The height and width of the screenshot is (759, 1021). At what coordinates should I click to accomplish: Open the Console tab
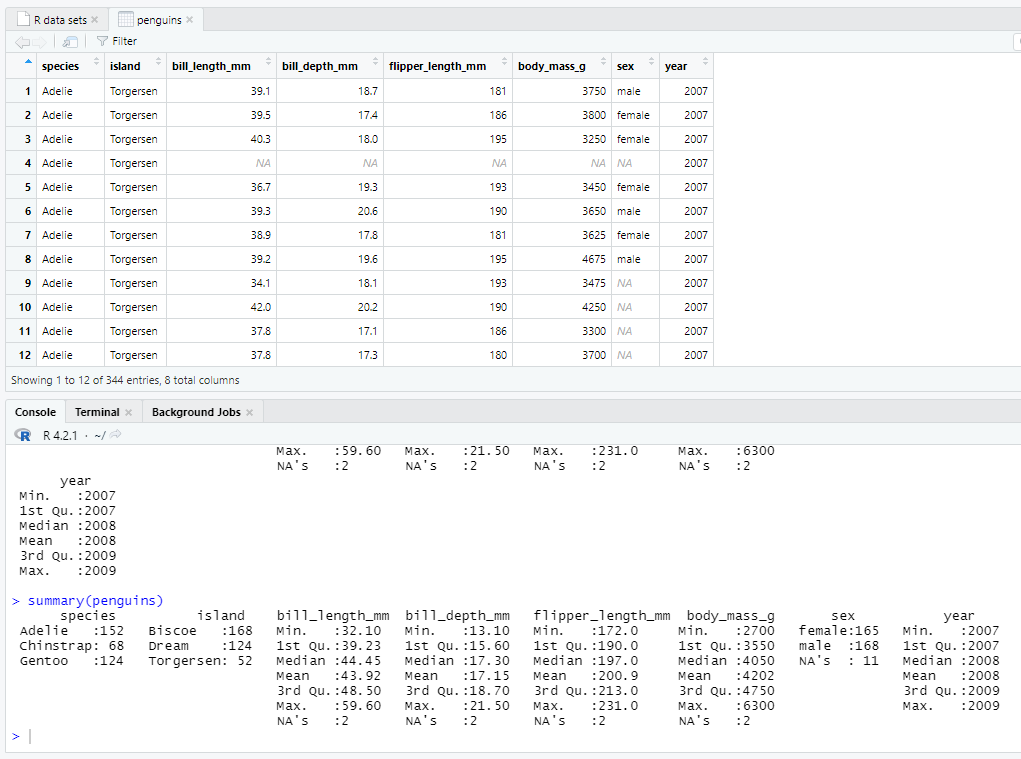click(35, 412)
